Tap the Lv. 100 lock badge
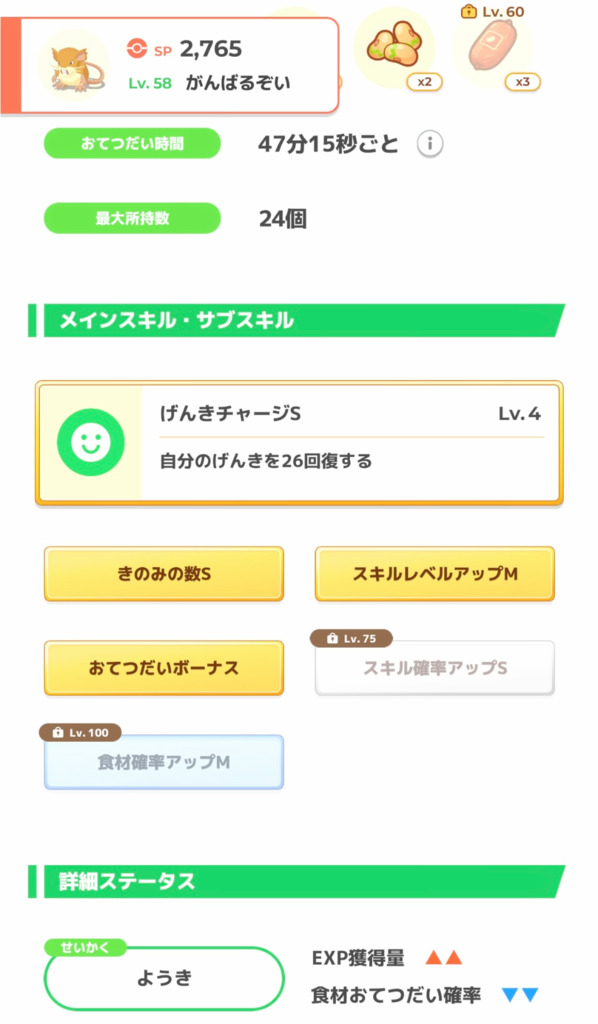The image size is (598, 1024). 80,732
